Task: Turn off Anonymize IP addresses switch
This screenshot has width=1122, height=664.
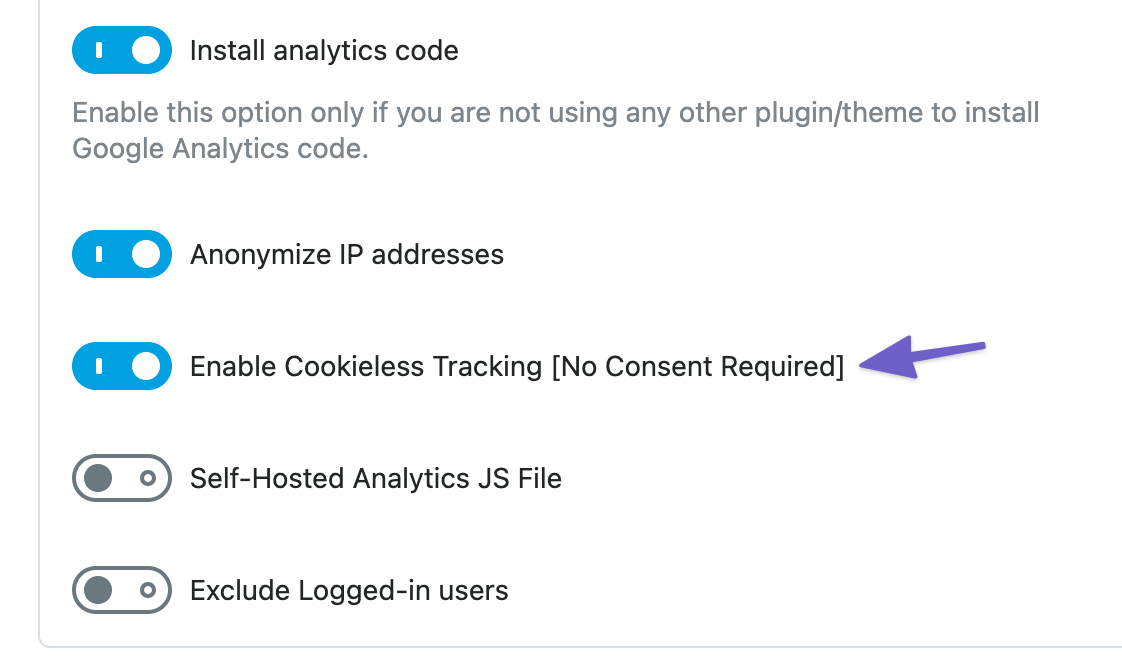Action: [122, 254]
